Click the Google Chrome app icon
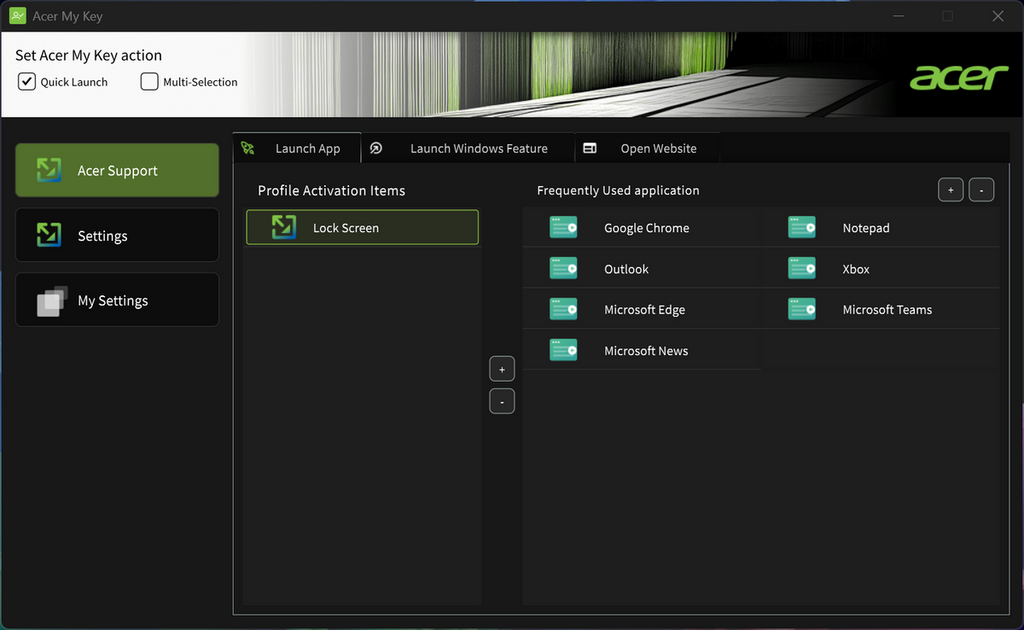 (564, 227)
